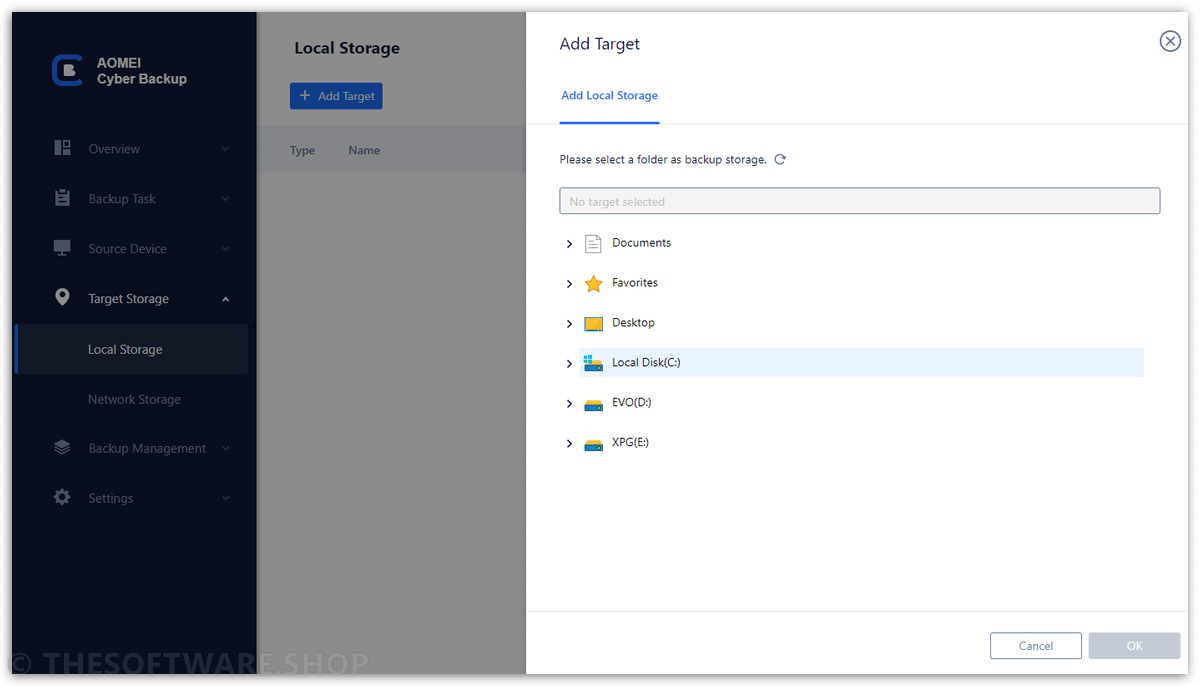Expand the Source Device menu chevron
This screenshot has height=686, width=1200.
(225, 249)
